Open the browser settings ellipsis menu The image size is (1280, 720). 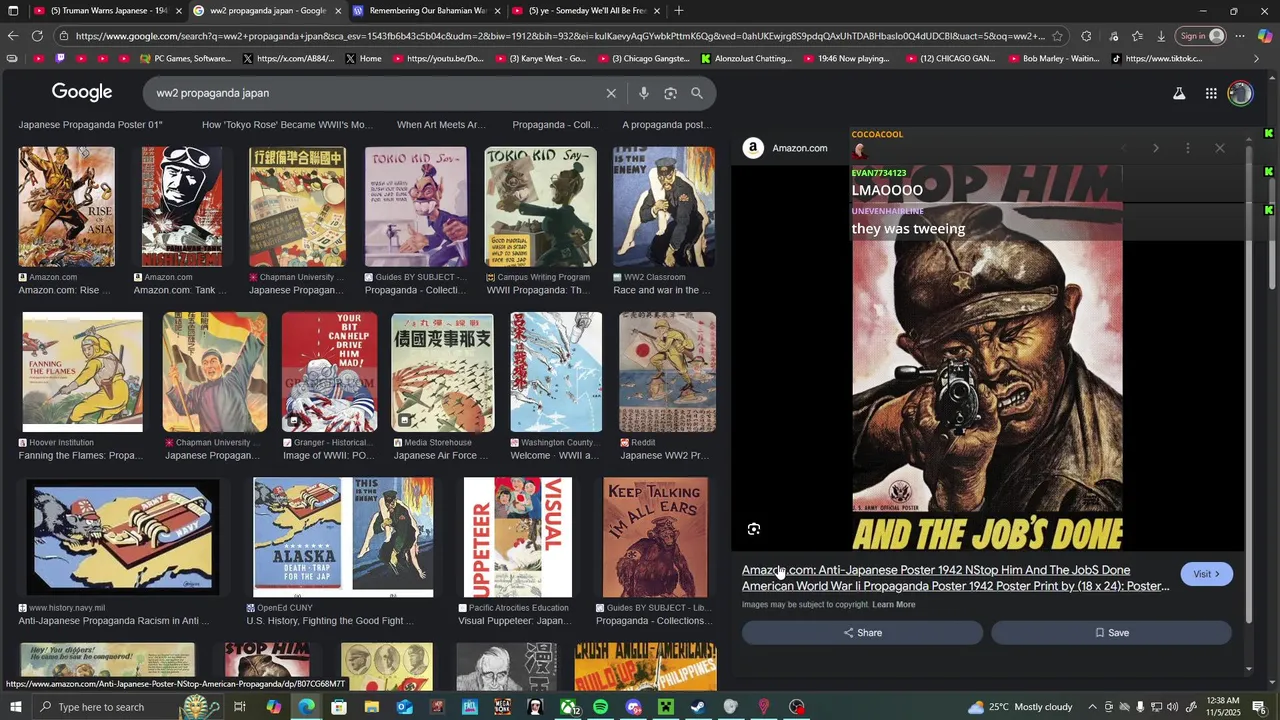(x=1240, y=36)
